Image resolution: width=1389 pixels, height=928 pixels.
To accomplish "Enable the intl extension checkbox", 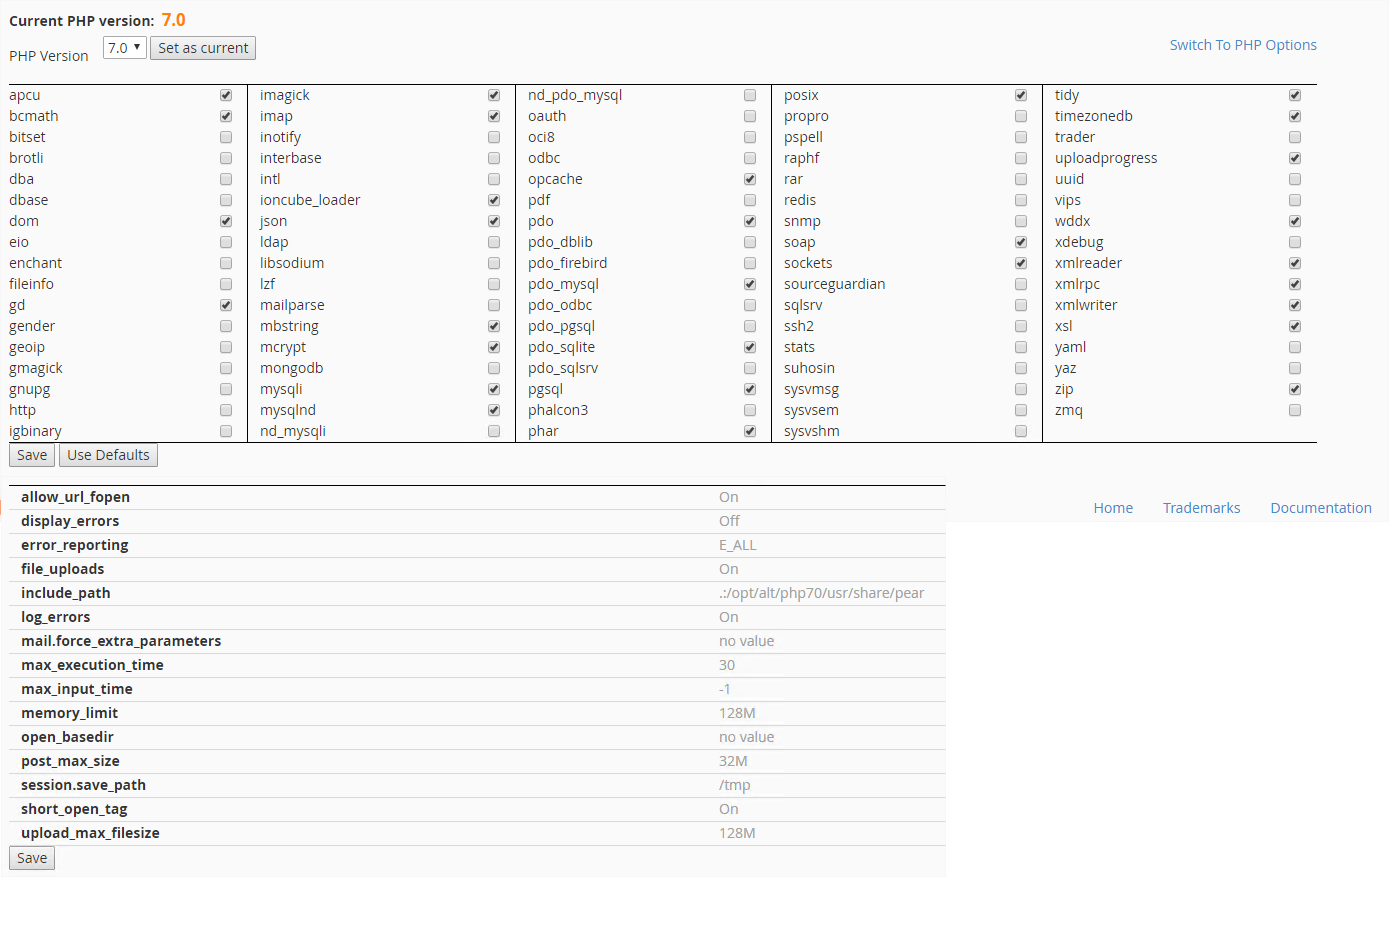I will (x=494, y=179).
